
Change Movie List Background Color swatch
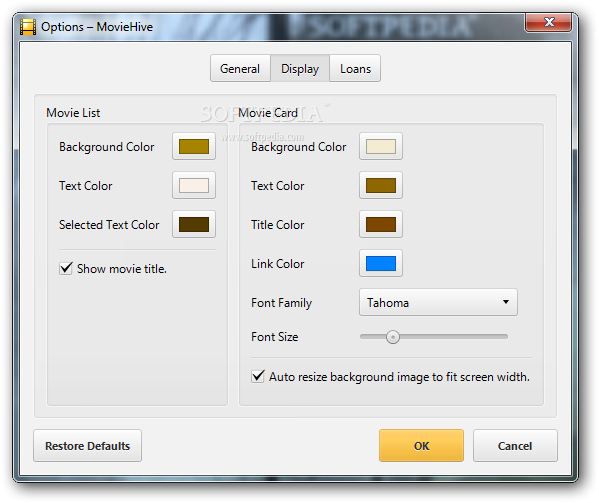pyautogui.click(x=194, y=146)
